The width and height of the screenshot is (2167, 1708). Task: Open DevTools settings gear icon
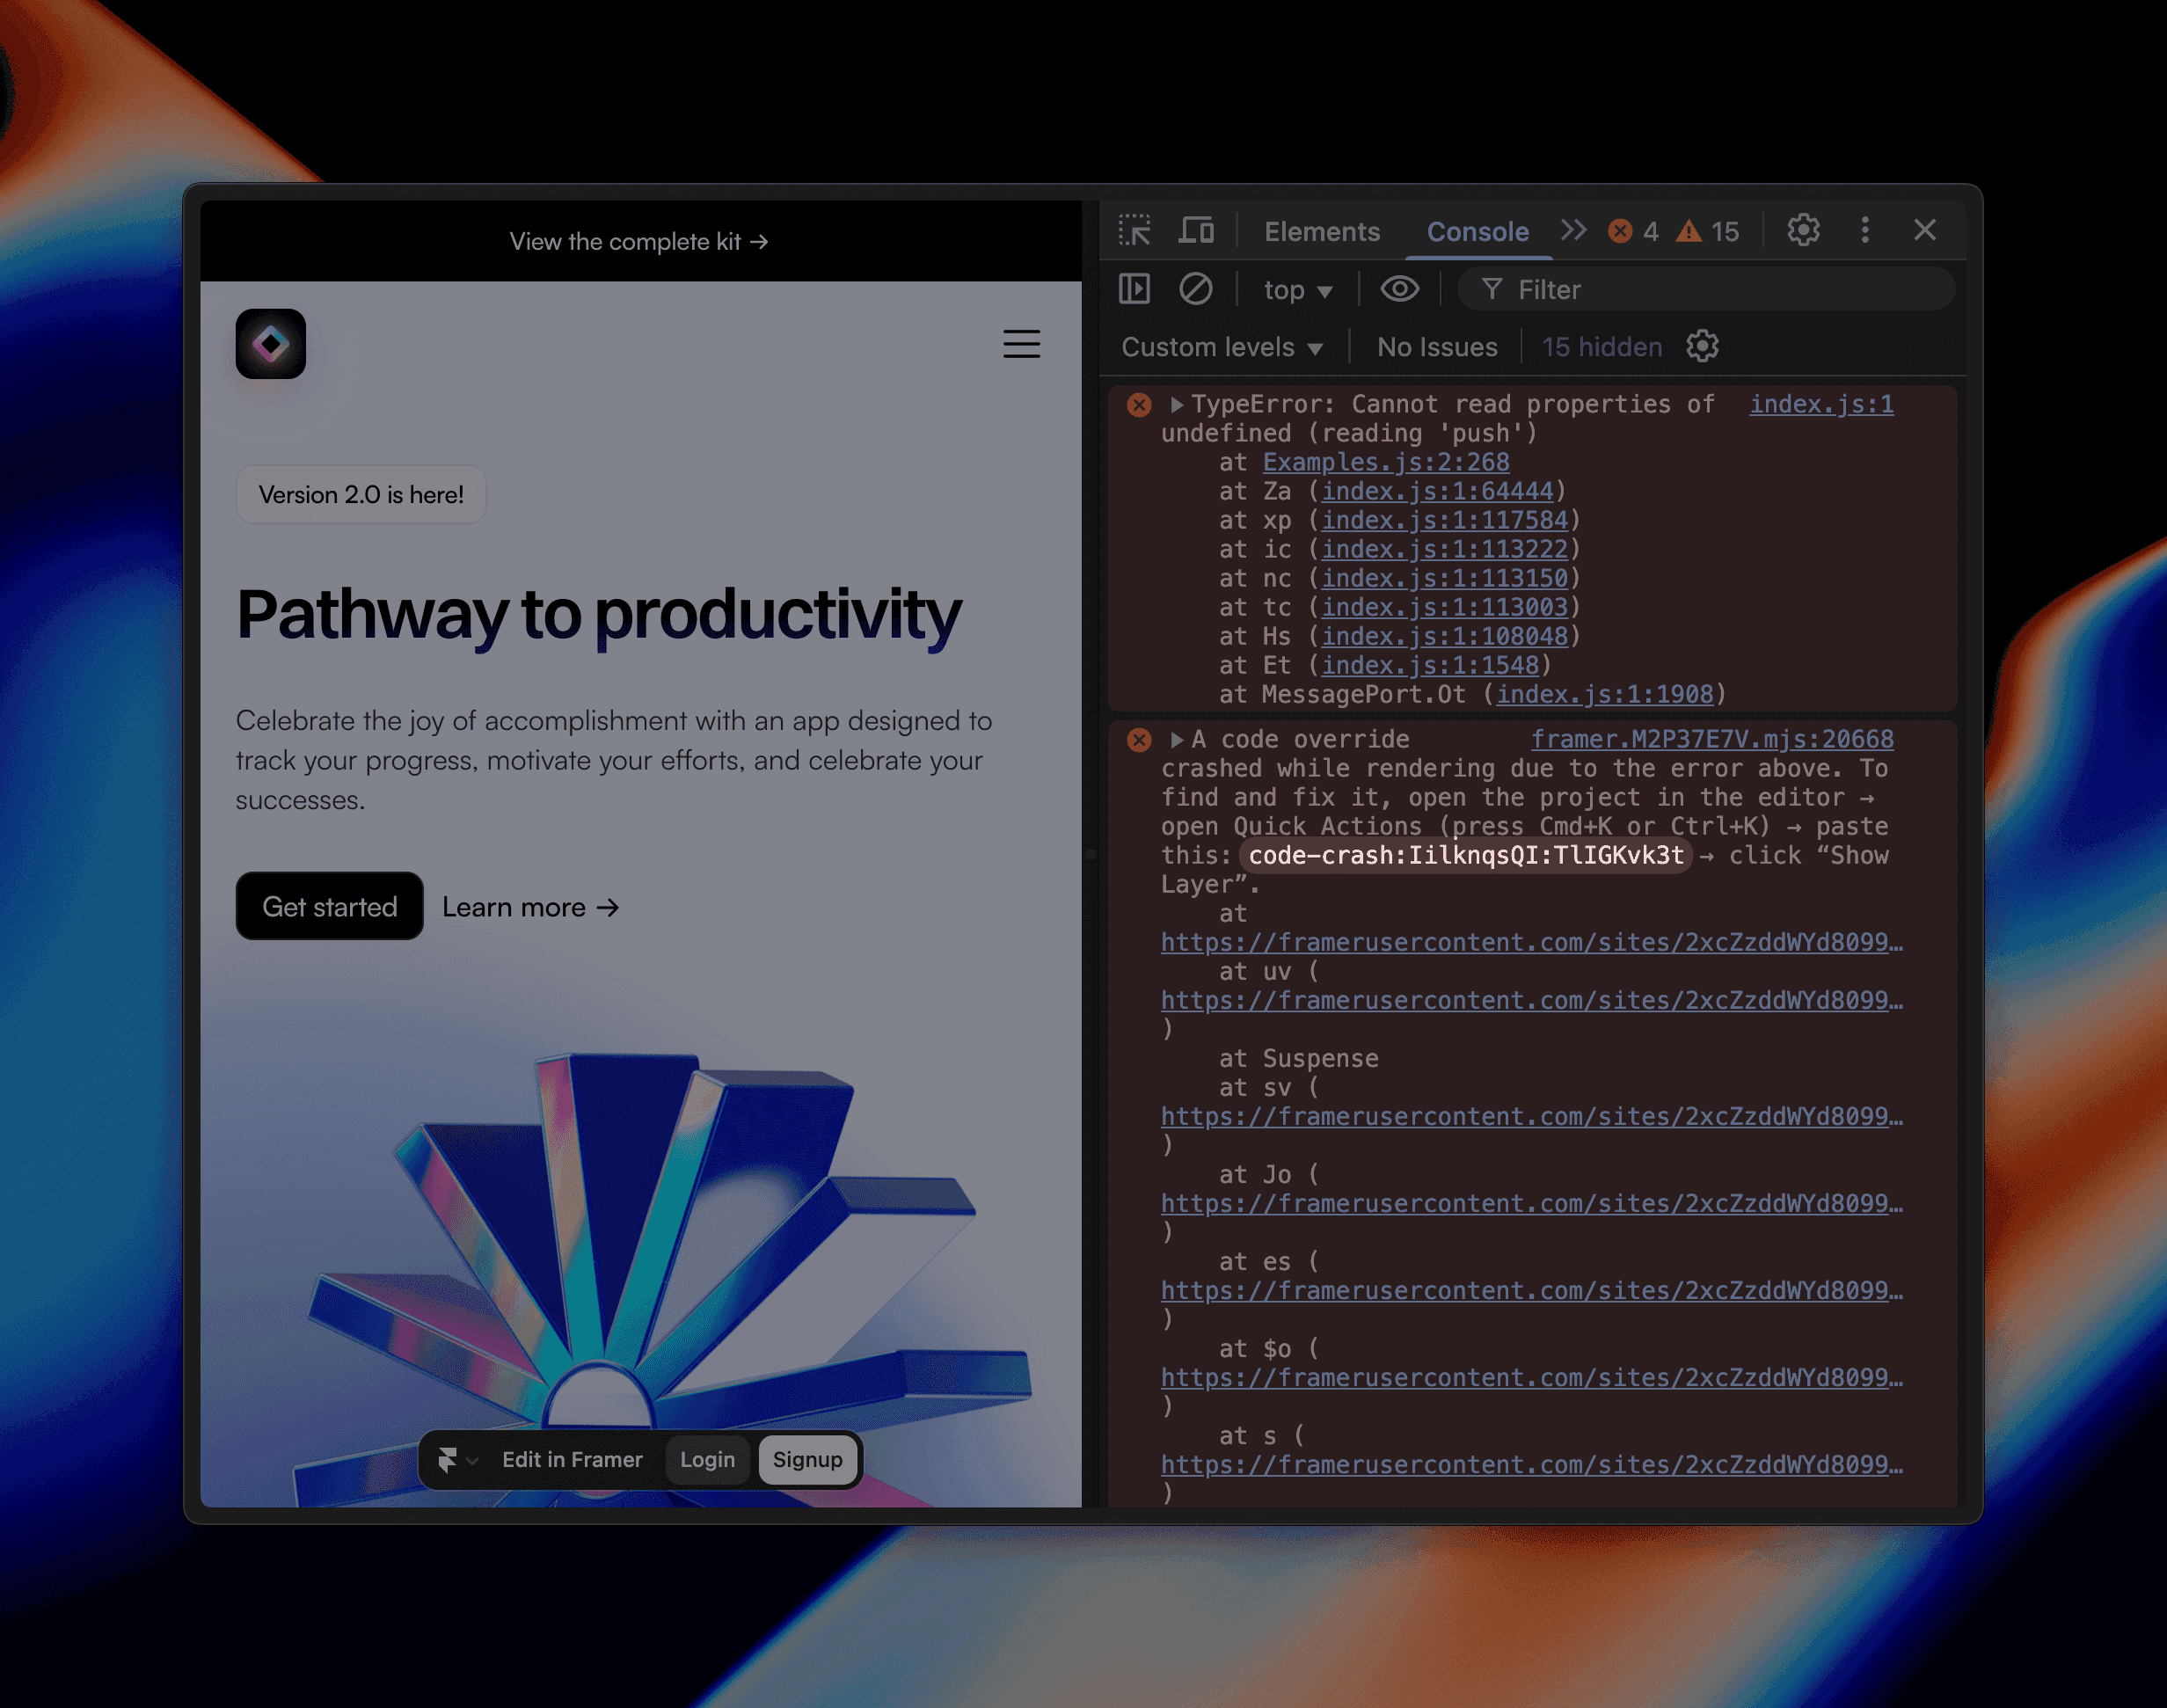[1803, 231]
